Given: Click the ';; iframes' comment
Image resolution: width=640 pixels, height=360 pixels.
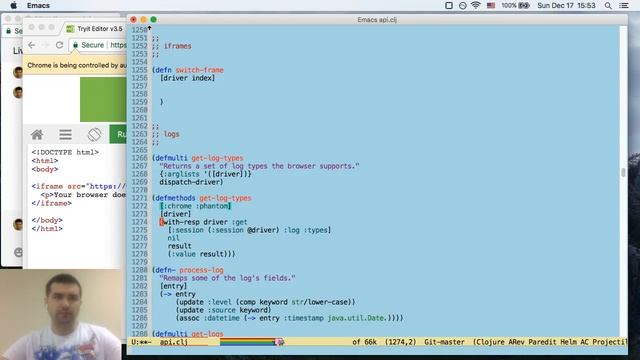Looking at the screenshot, I should [171, 46].
